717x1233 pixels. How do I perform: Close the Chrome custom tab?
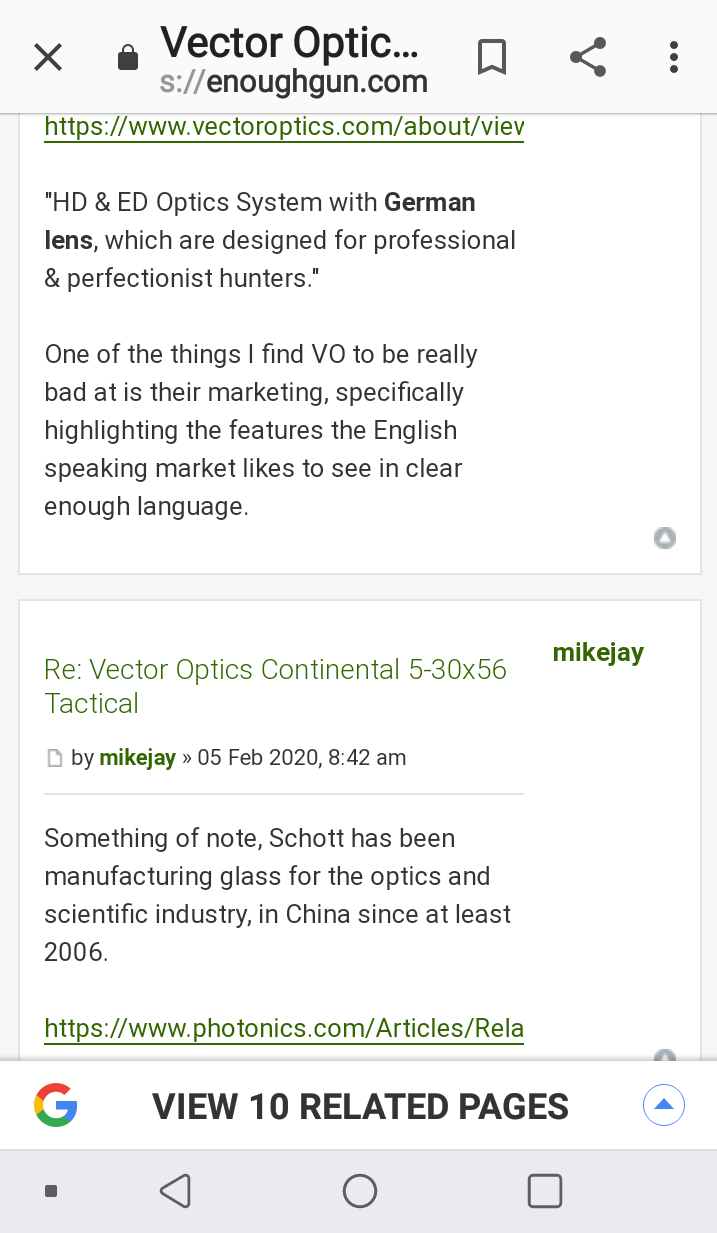48,58
